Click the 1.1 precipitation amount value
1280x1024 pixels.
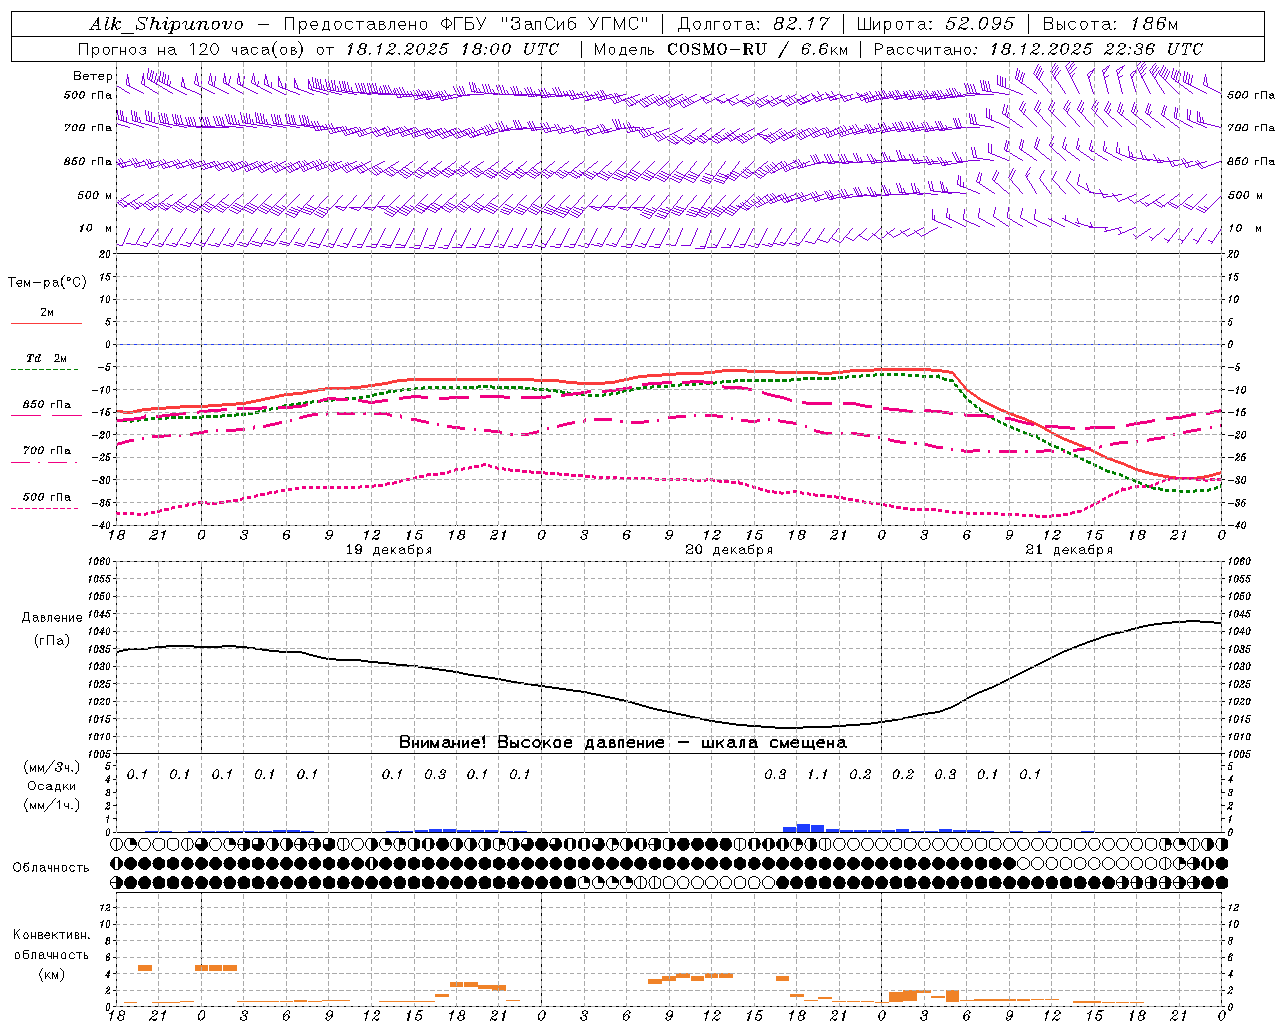[818, 774]
